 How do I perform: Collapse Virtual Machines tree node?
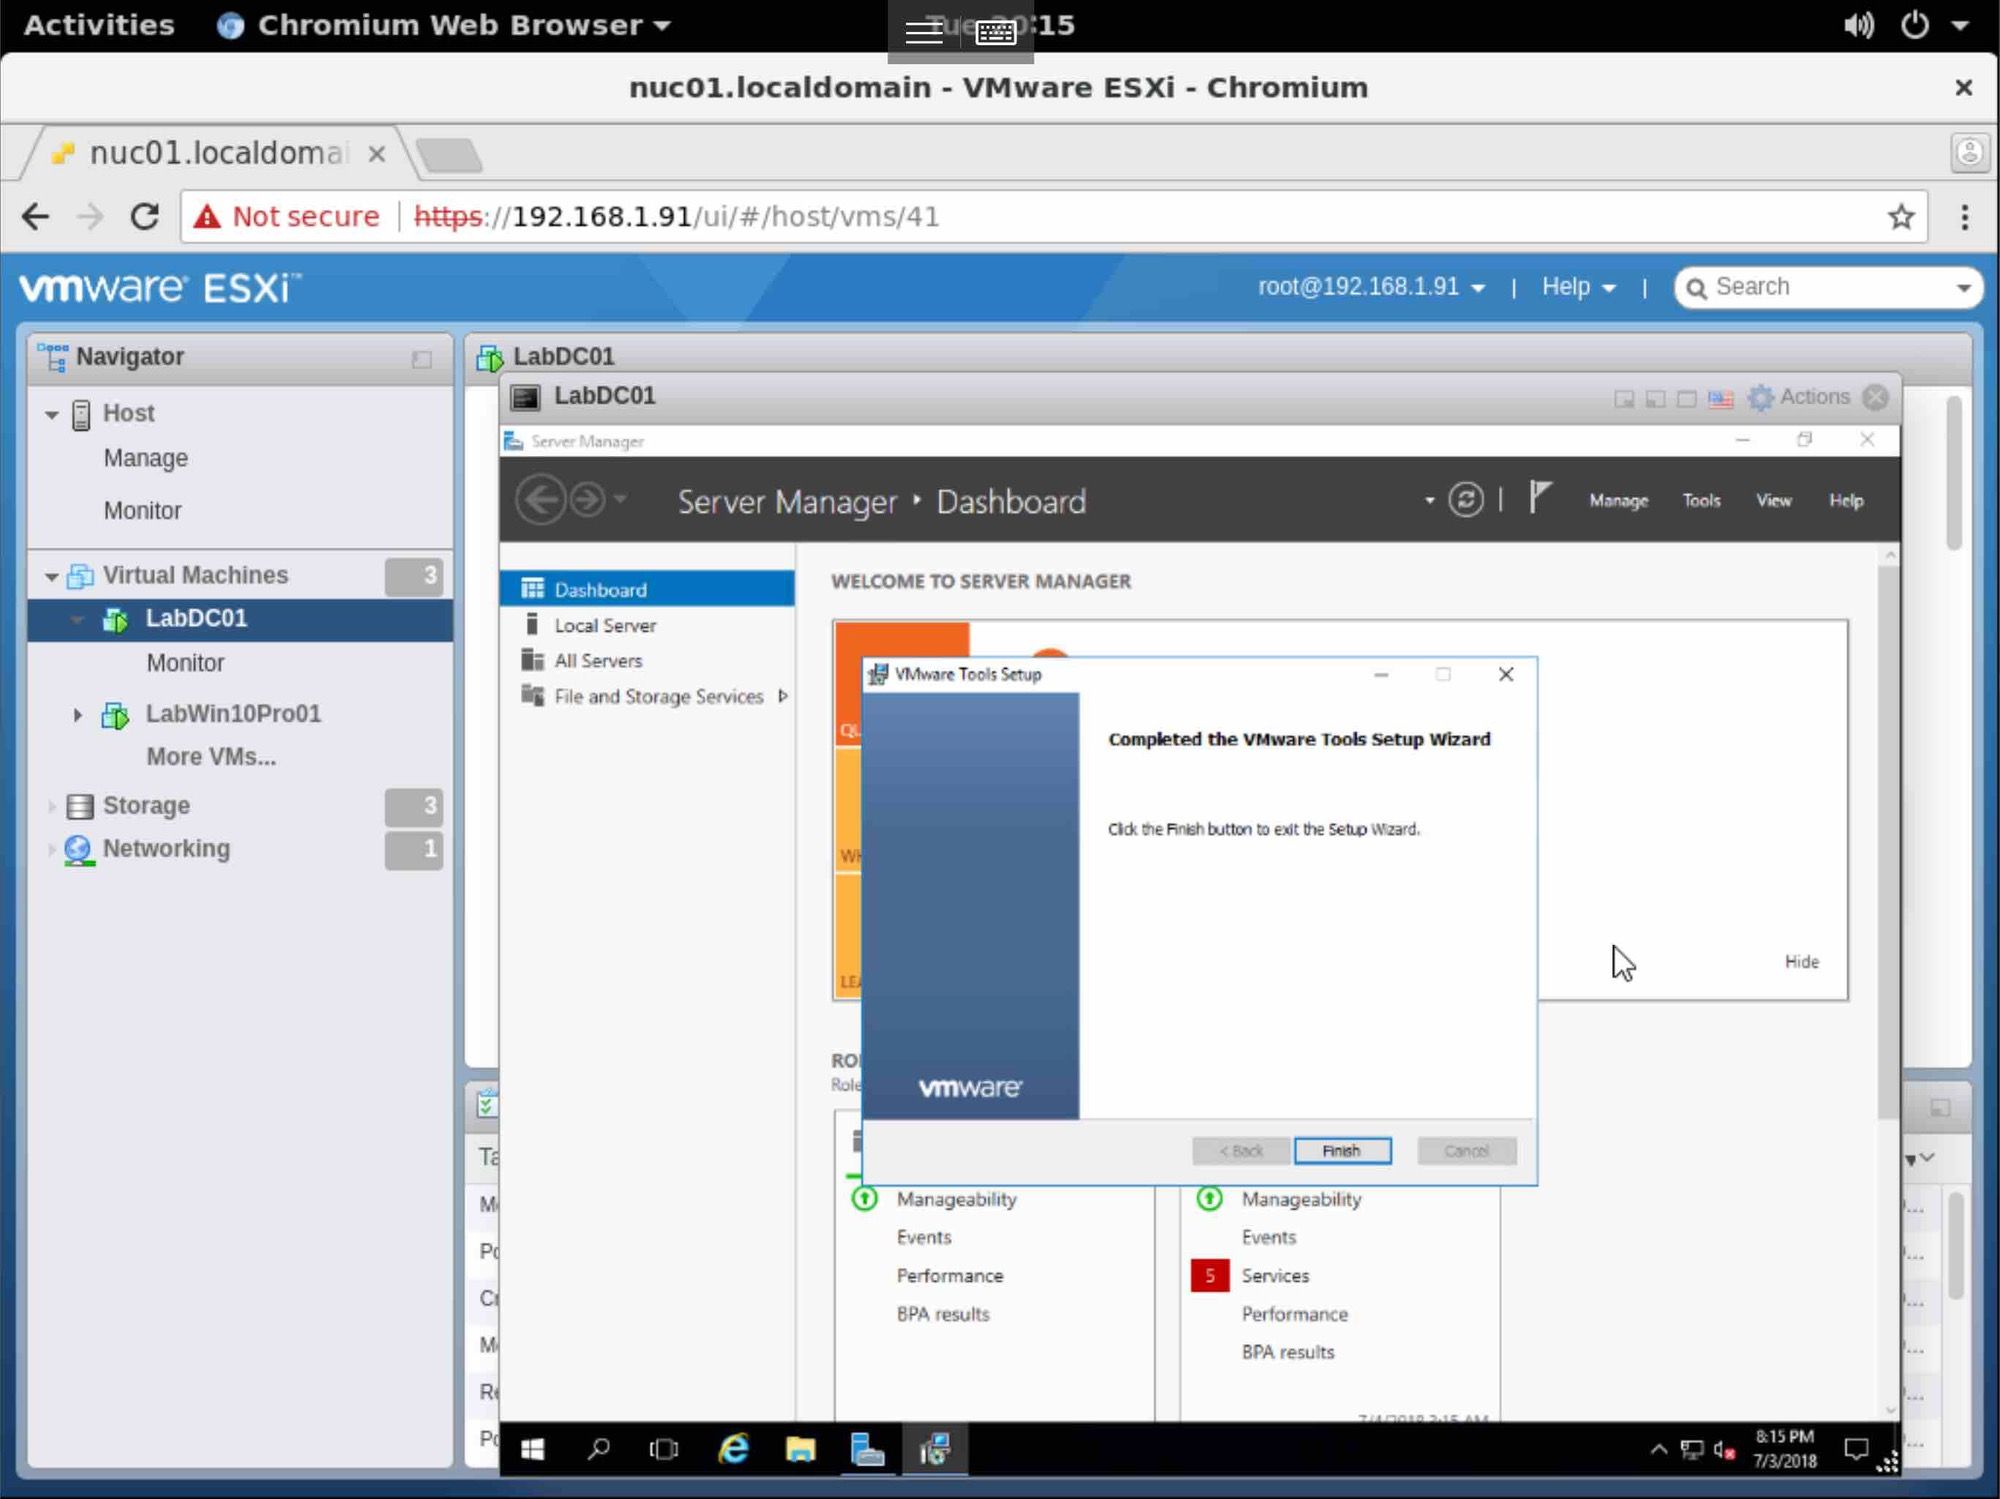pyautogui.click(x=52, y=576)
